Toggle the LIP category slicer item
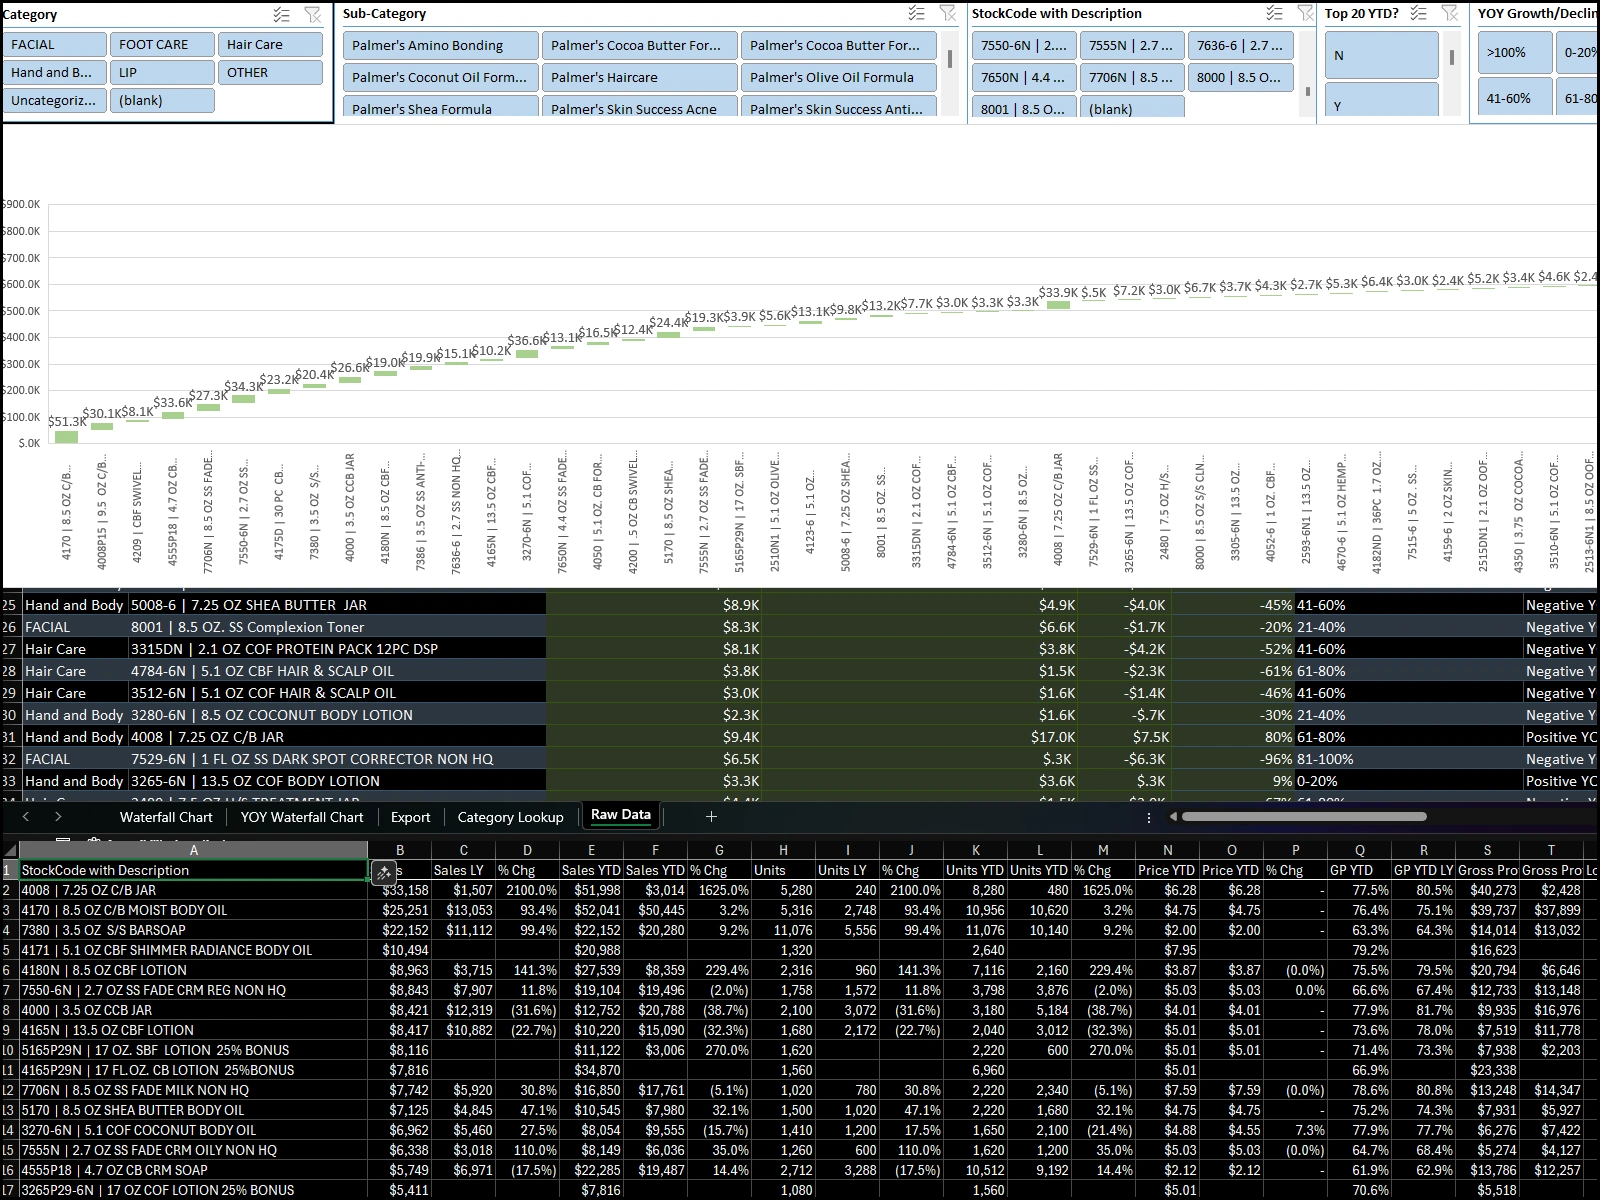The height and width of the screenshot is (1200, 1600). pos(163,73)
